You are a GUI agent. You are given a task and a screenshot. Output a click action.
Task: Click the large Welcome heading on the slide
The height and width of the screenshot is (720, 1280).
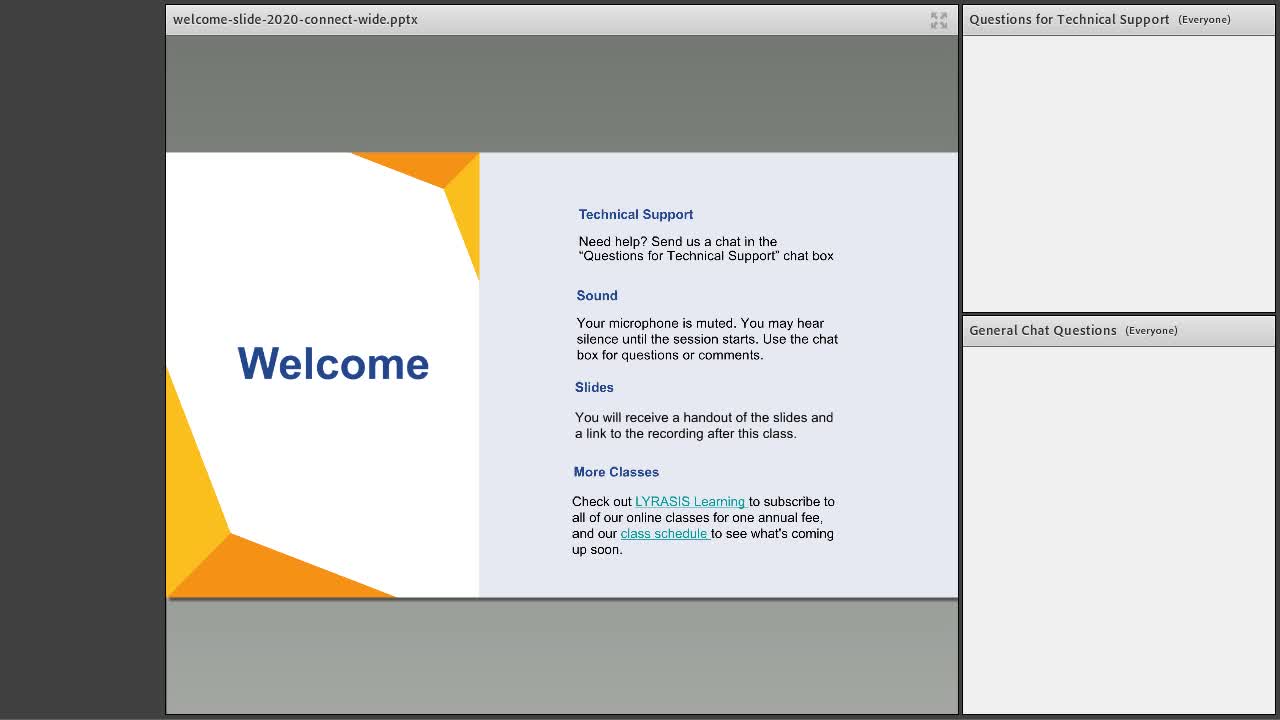coord(333,364)
